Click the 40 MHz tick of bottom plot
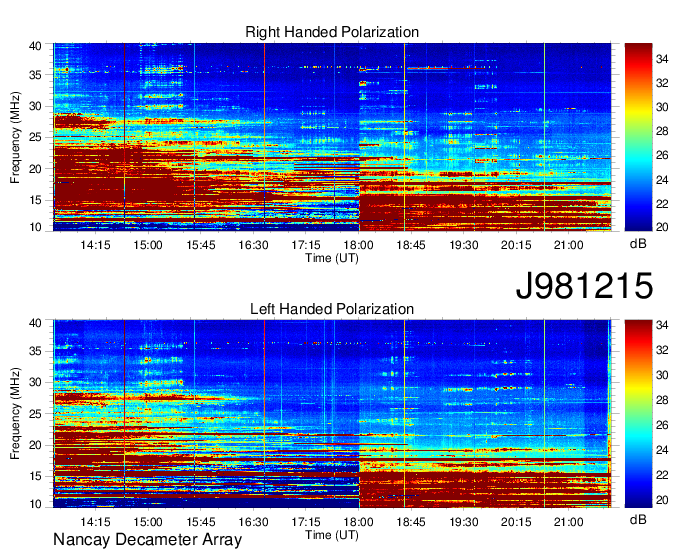Viewport: 680px width, 552px height. click(35, 323)
